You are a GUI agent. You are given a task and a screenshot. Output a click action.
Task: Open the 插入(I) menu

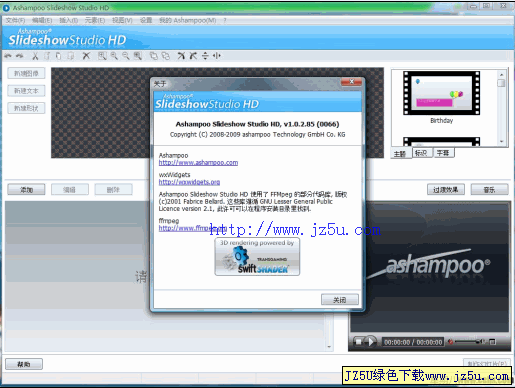69,21
